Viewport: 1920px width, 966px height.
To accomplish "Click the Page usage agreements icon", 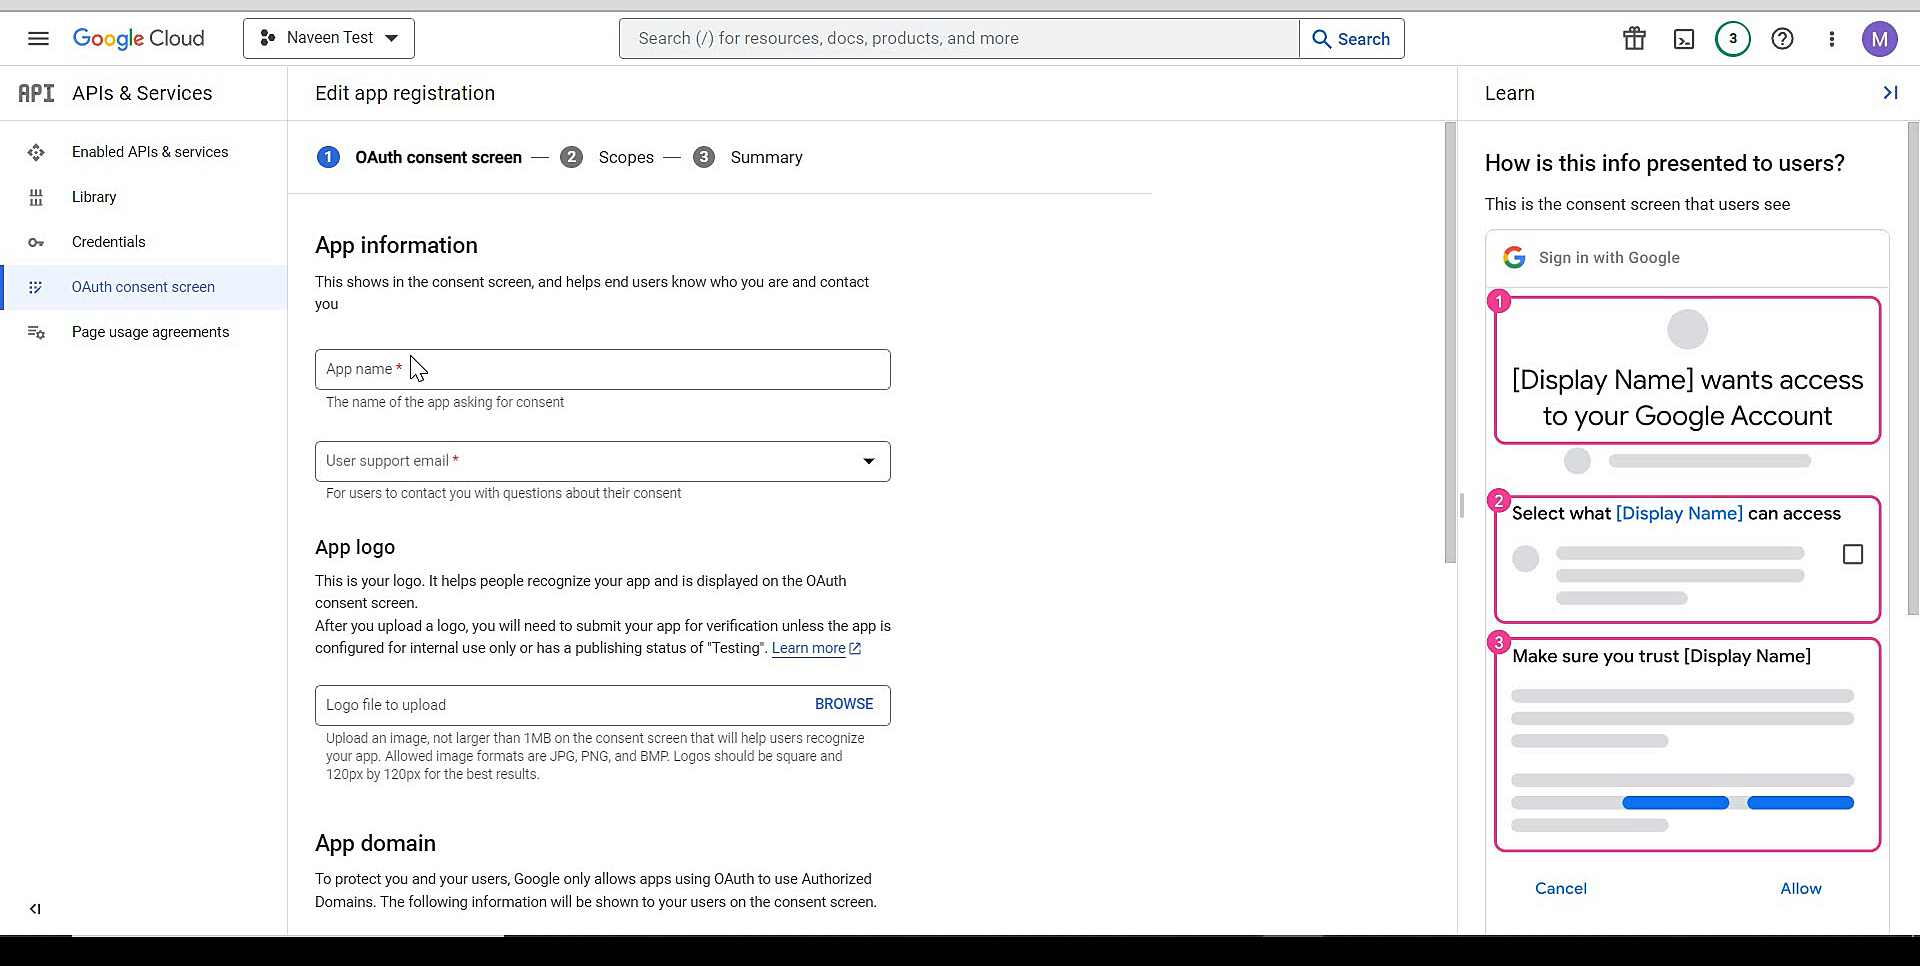I will (x=36, y=332).
